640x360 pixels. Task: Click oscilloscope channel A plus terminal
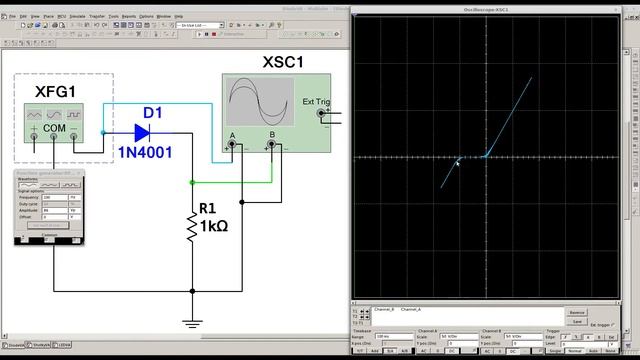232,144
